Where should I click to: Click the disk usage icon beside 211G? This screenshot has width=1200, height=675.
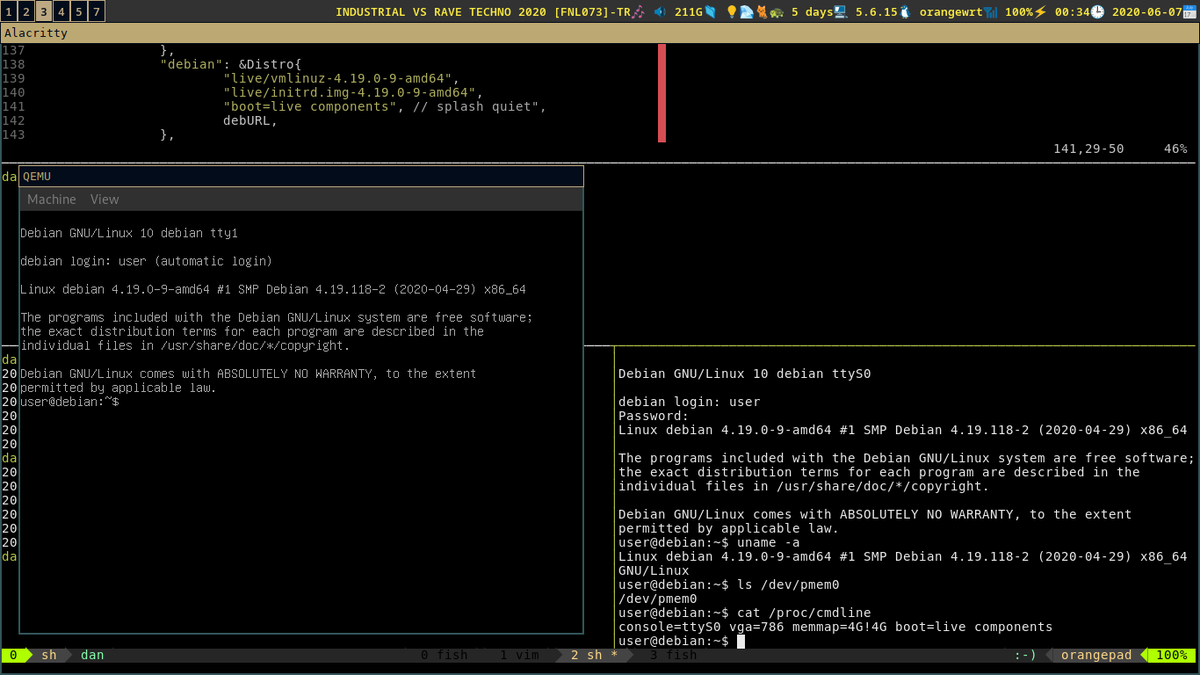(710, 12)
